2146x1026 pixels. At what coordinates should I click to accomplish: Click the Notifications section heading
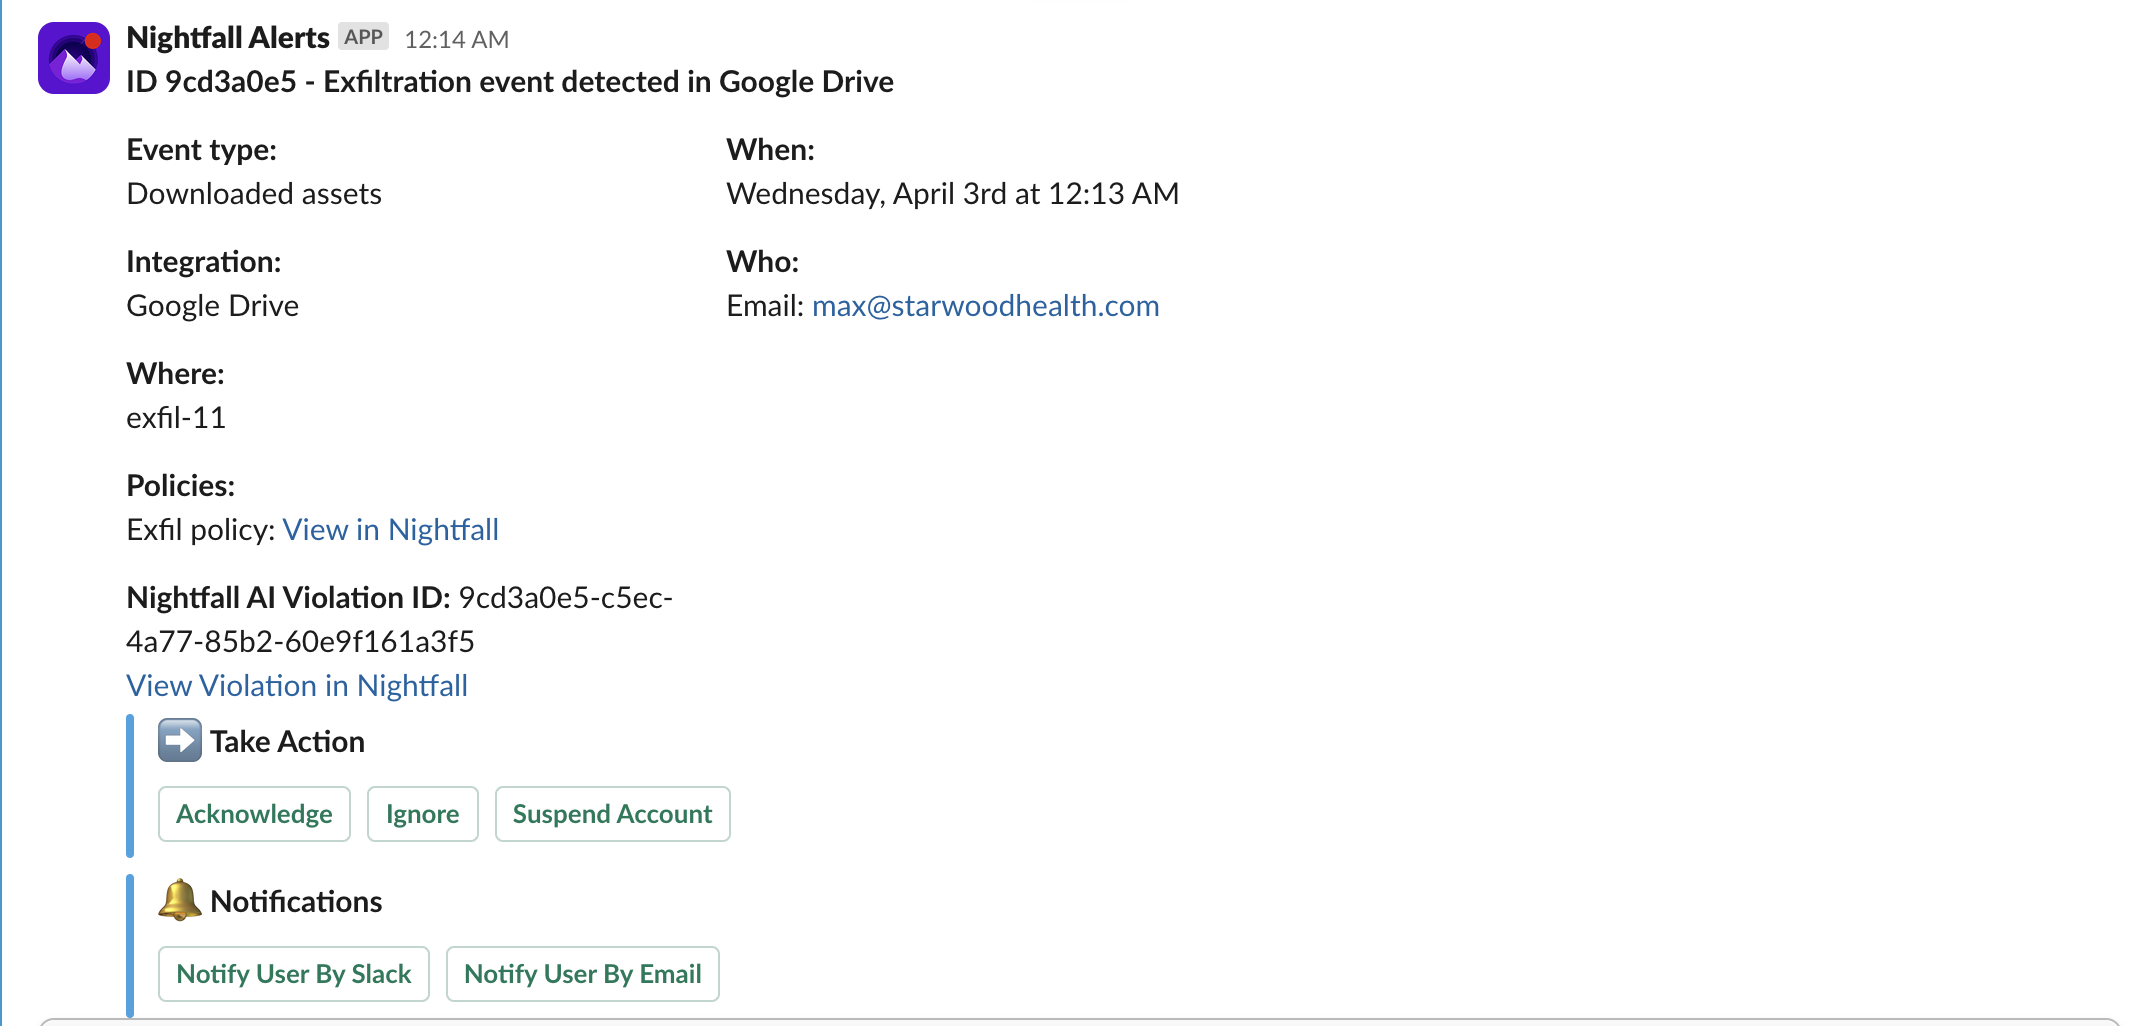[x=296, y=902]
